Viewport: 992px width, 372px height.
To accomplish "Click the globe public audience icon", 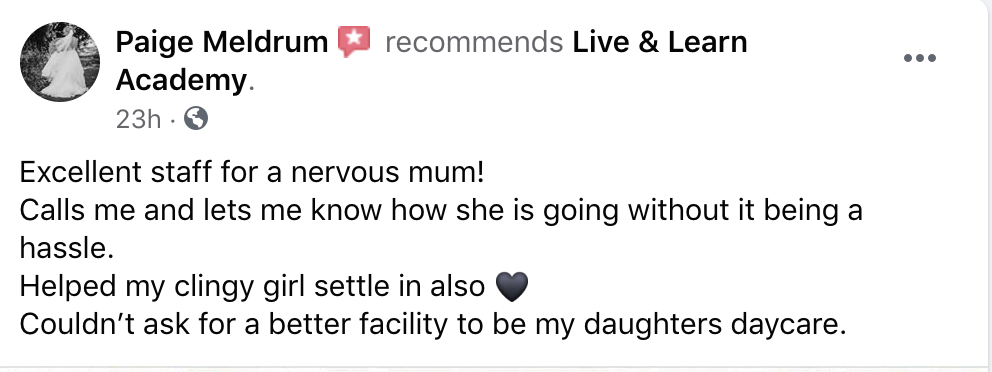I will click(x=195, y=118).
